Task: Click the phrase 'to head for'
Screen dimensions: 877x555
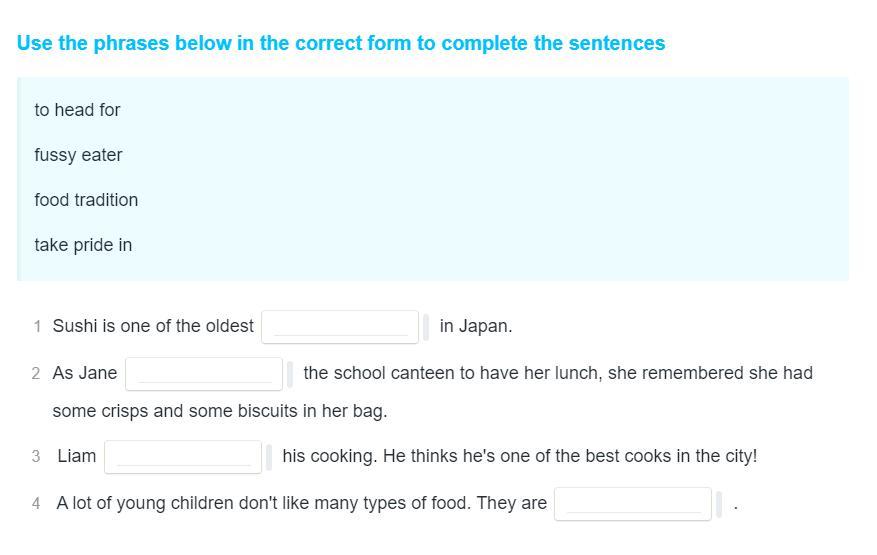Action: coord(77,110)
